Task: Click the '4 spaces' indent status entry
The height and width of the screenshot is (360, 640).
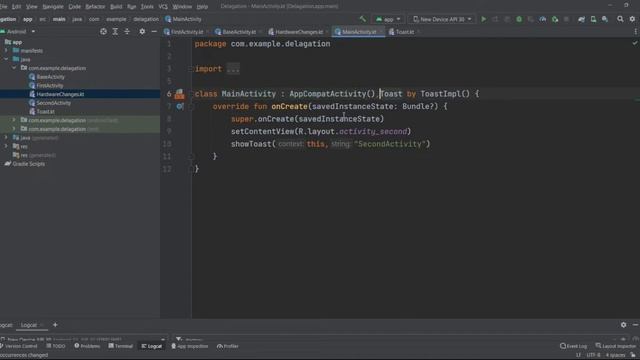Action: [615, 355]
